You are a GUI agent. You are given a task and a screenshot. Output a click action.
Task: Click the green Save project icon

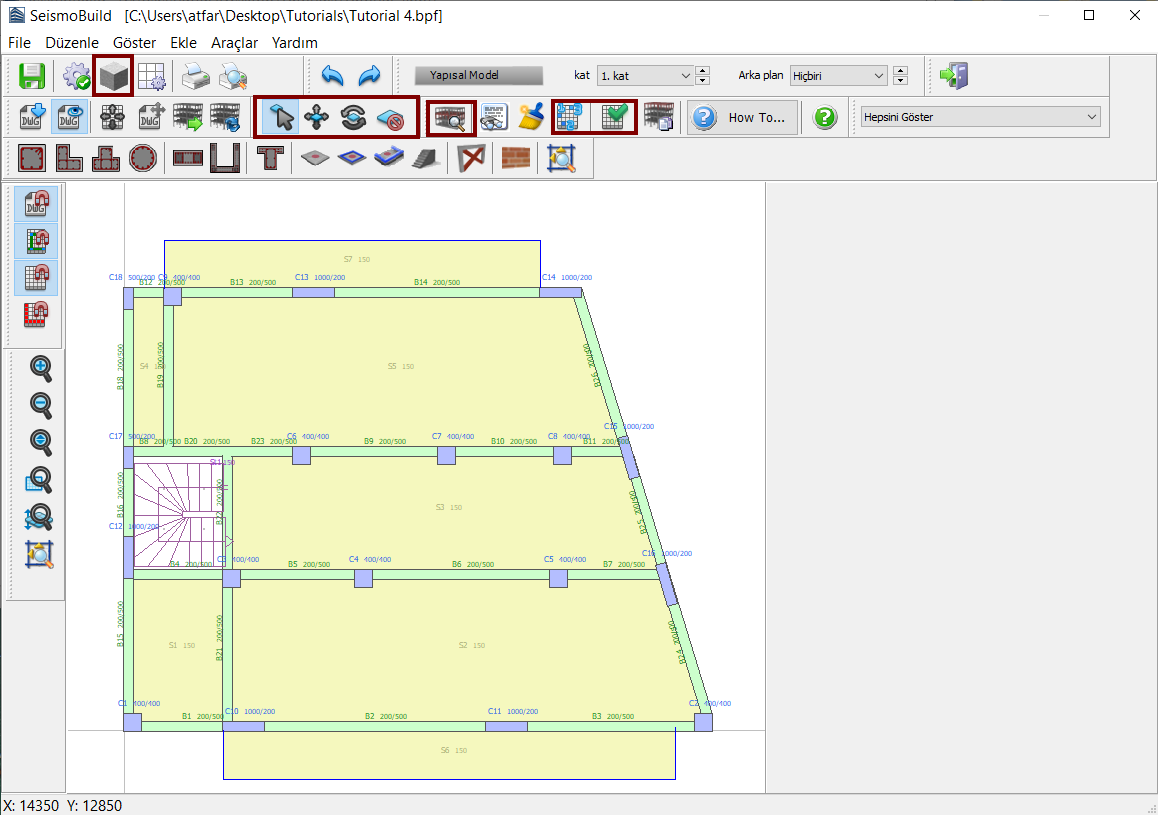coord(32,76)
